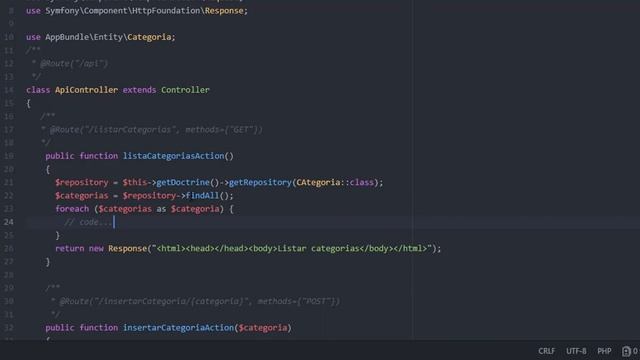Click '$this' variable on line 21
The image size is (640, 360).
click(134, 182)
